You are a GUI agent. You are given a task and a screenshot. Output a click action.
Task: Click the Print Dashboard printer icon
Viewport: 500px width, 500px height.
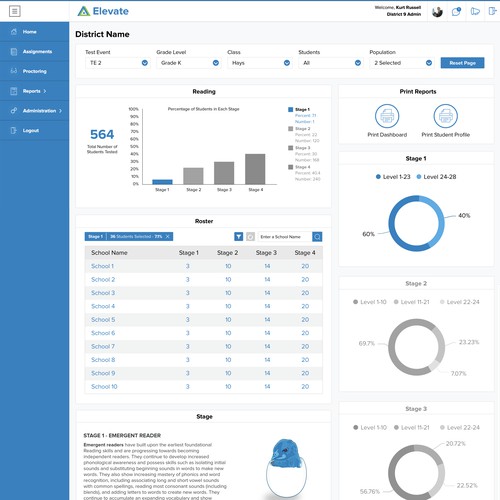(x=387, y=116)
